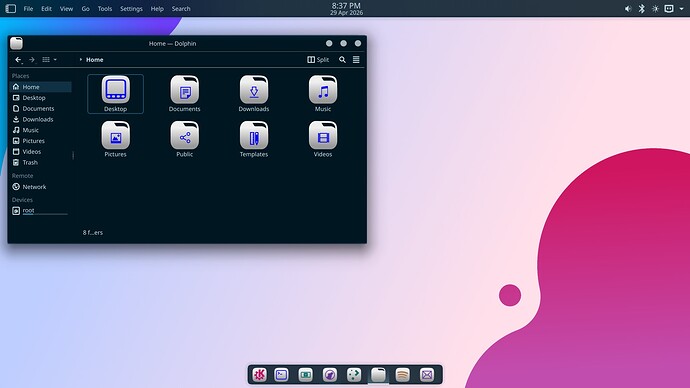The image size is (690, 388).
Task: Launch the mail envelope app in dock
Action: [x=426, y=375]
